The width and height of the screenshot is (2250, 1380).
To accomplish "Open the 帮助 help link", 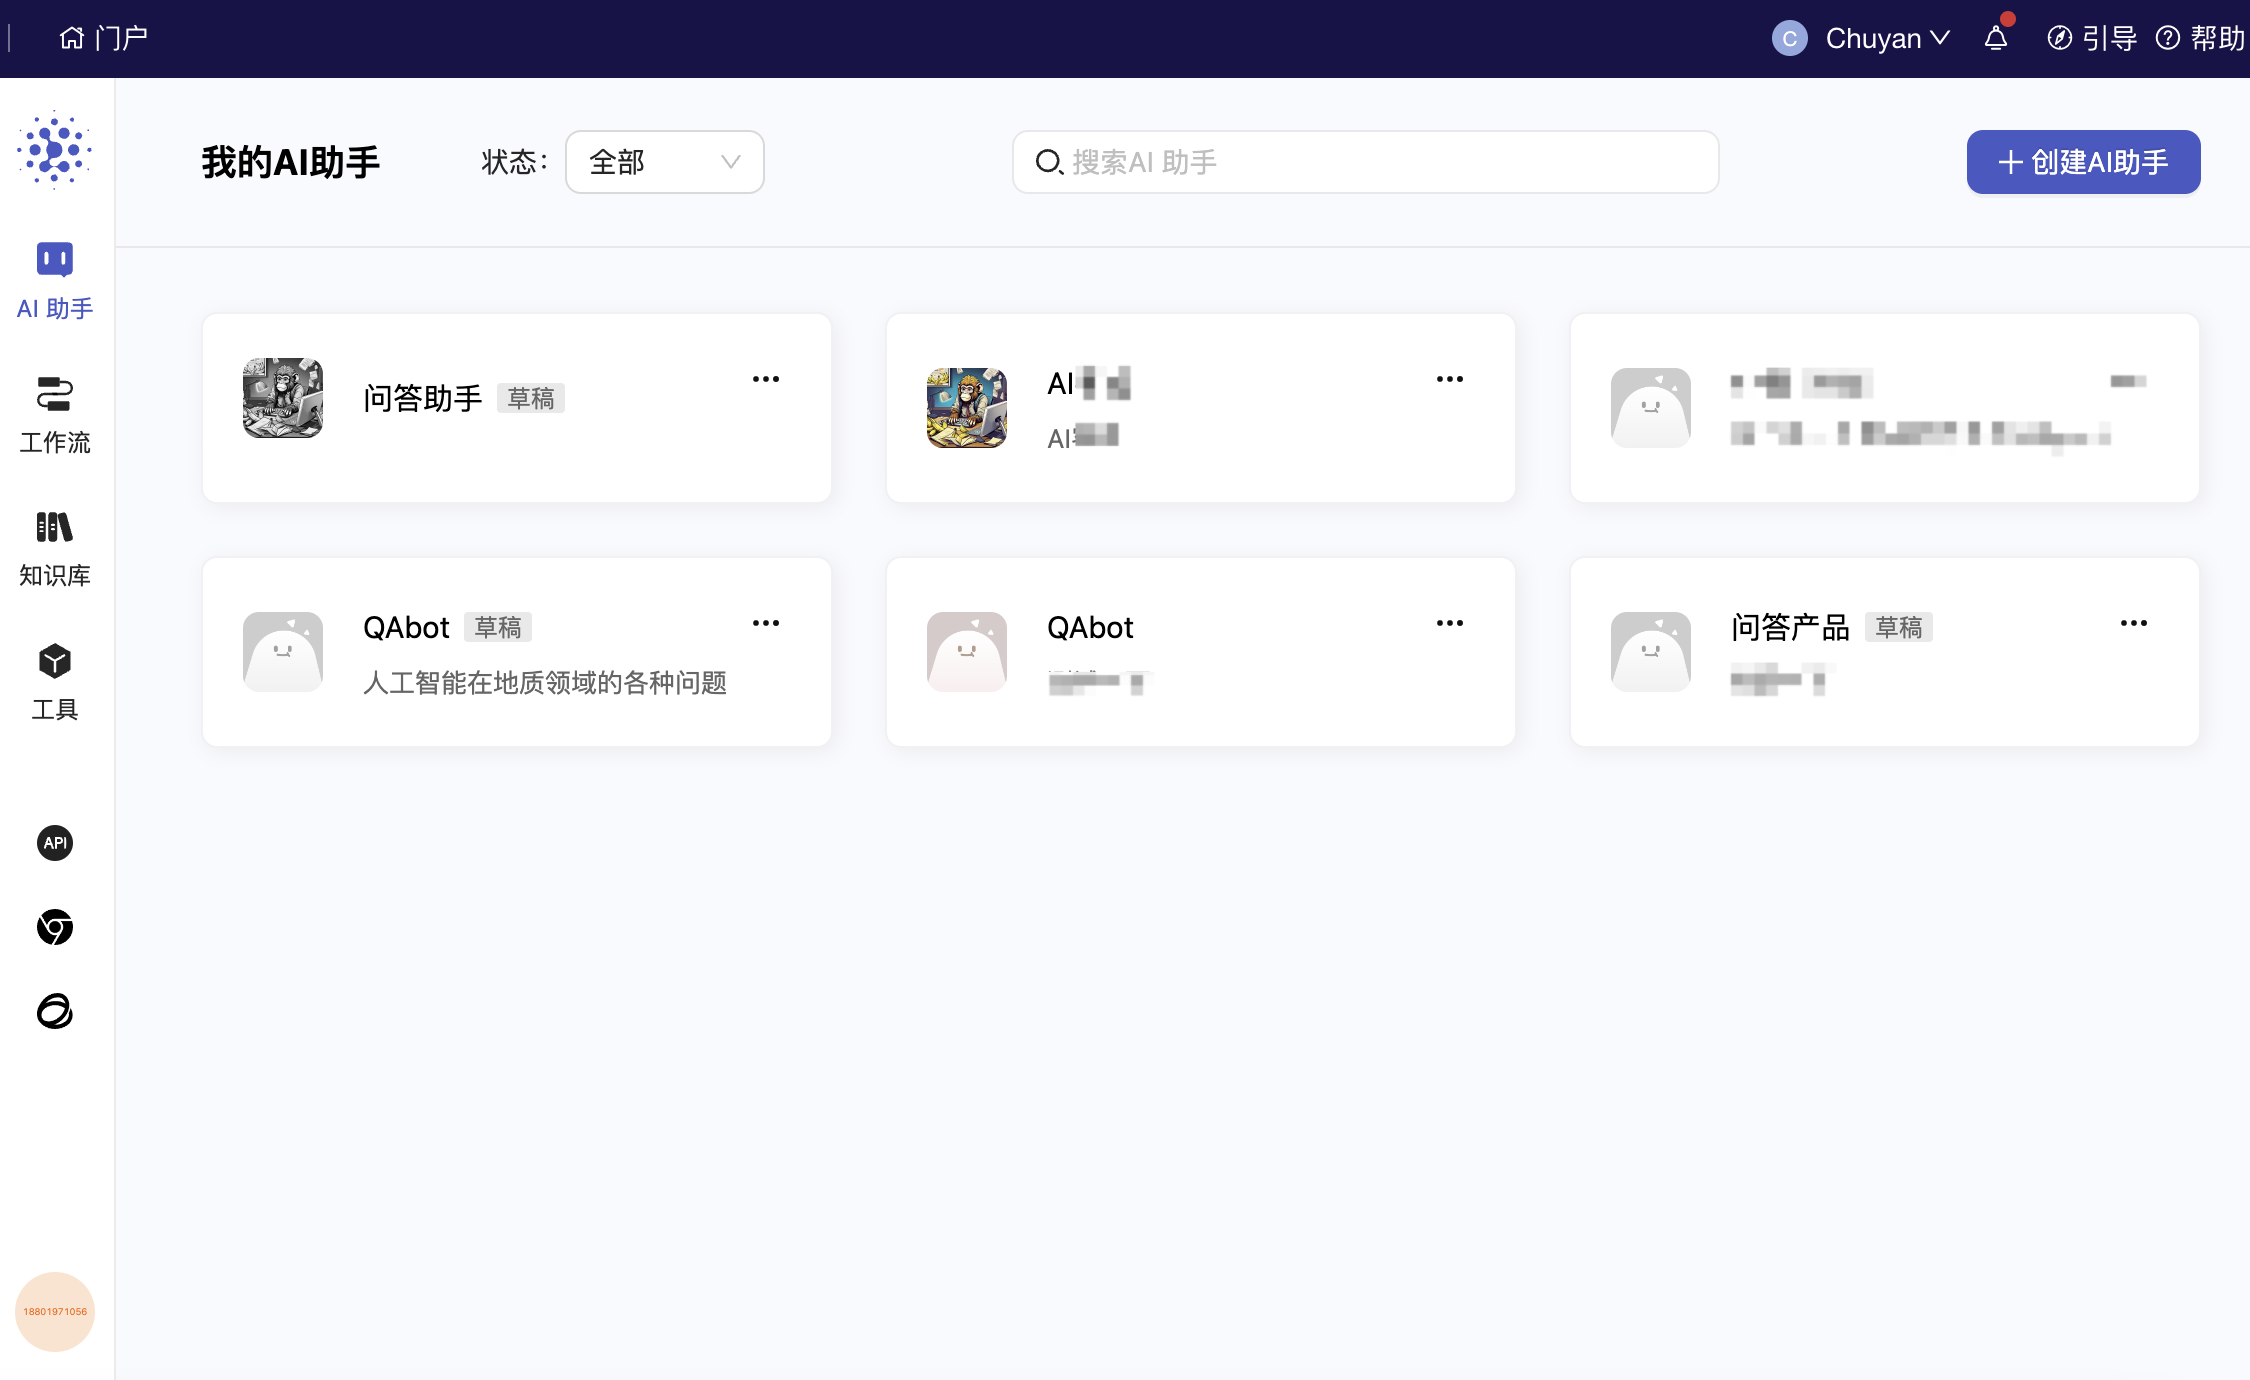I will point(2201,38).
